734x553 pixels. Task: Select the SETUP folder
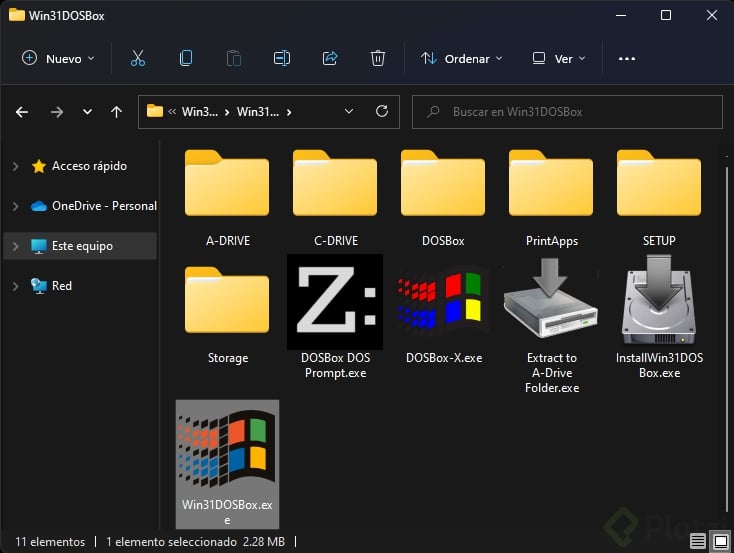point(659,199)
